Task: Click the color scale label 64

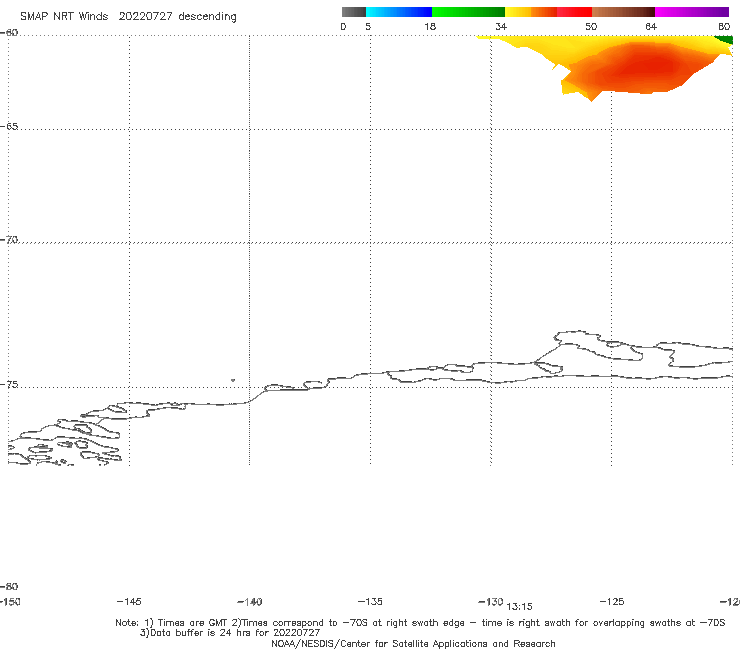Action: pos(651,27)
